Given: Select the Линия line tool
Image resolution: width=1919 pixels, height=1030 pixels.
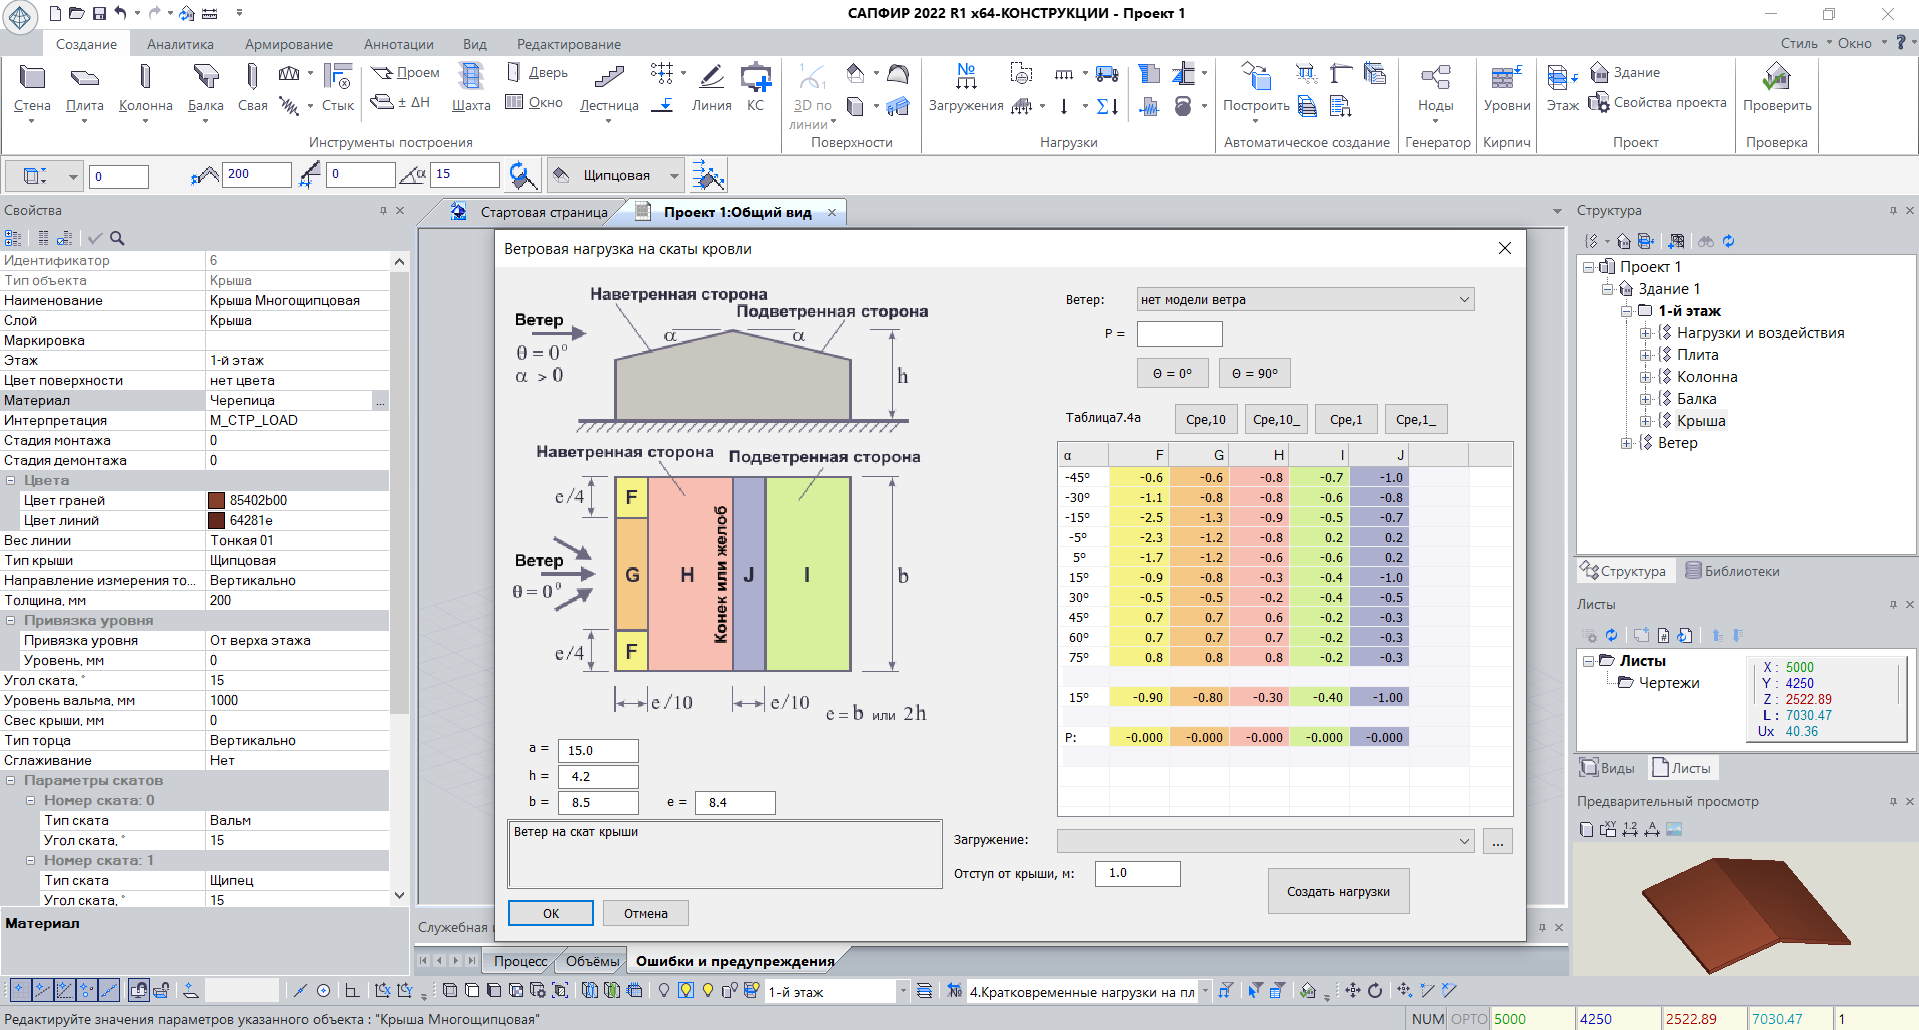Looking at the screenshot, I should tap(711, 80).
